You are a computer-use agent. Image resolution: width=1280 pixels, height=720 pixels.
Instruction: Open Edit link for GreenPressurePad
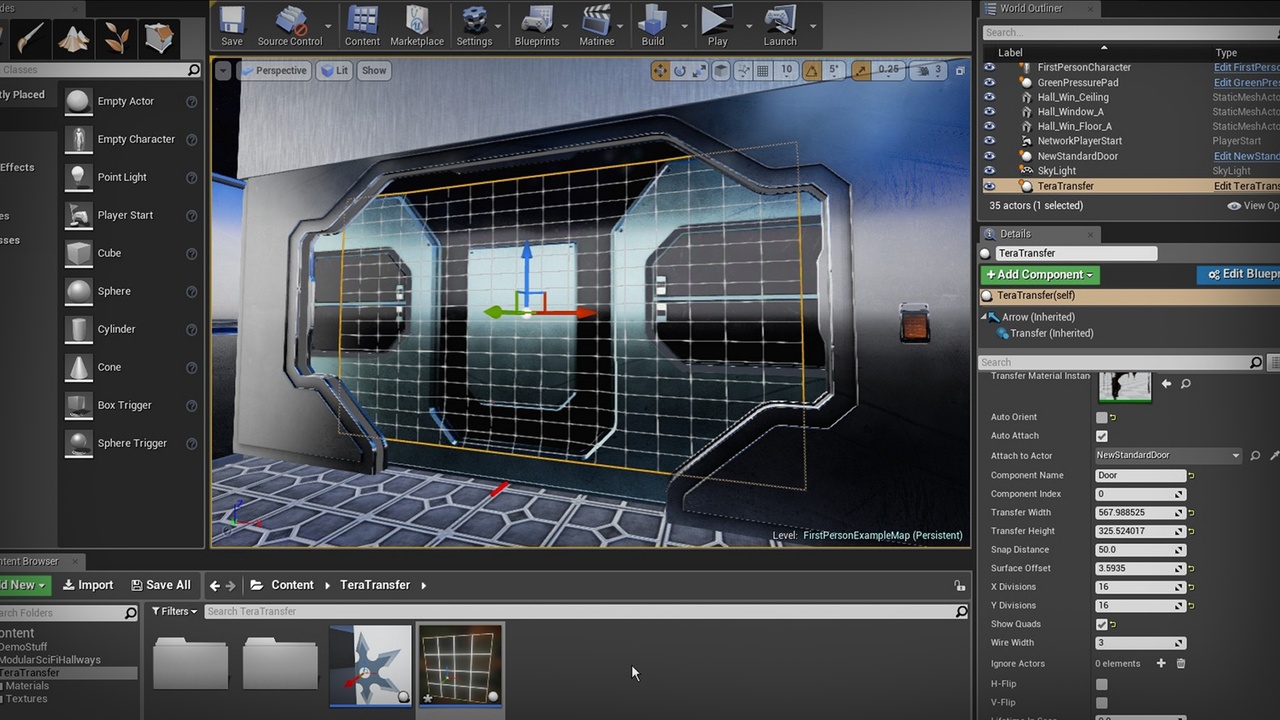pyautogui.click(x=1246, y=83)
